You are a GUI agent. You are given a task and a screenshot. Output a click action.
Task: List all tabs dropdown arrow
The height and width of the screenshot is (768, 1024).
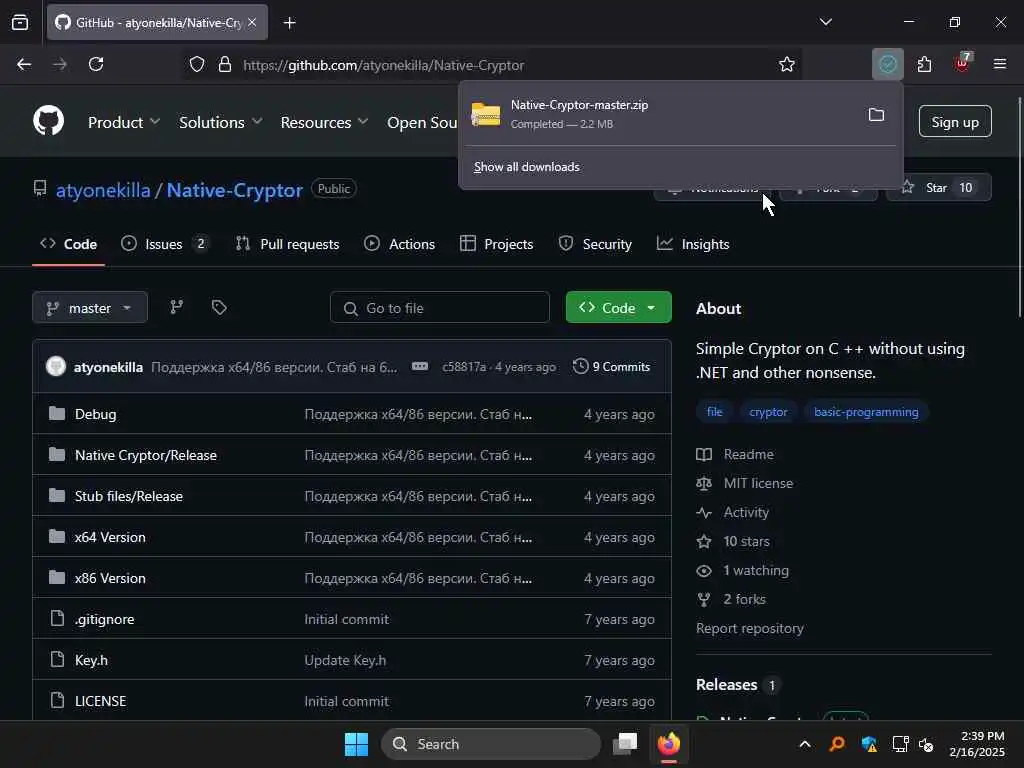point(825,22)
